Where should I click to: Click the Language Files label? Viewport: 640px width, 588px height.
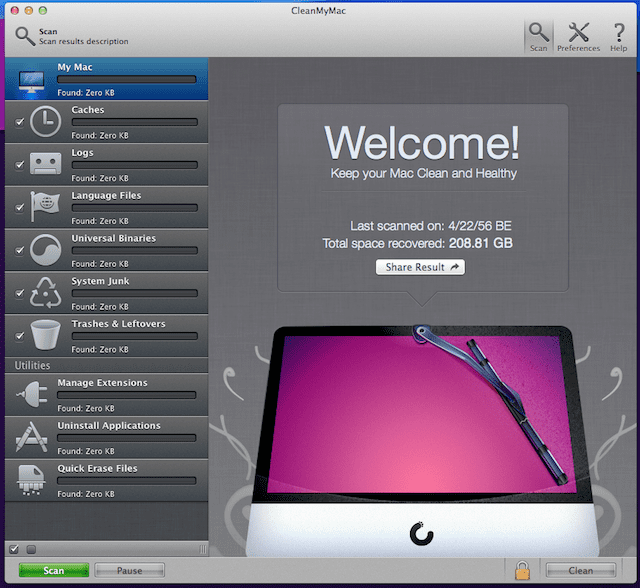click(106, 195)
